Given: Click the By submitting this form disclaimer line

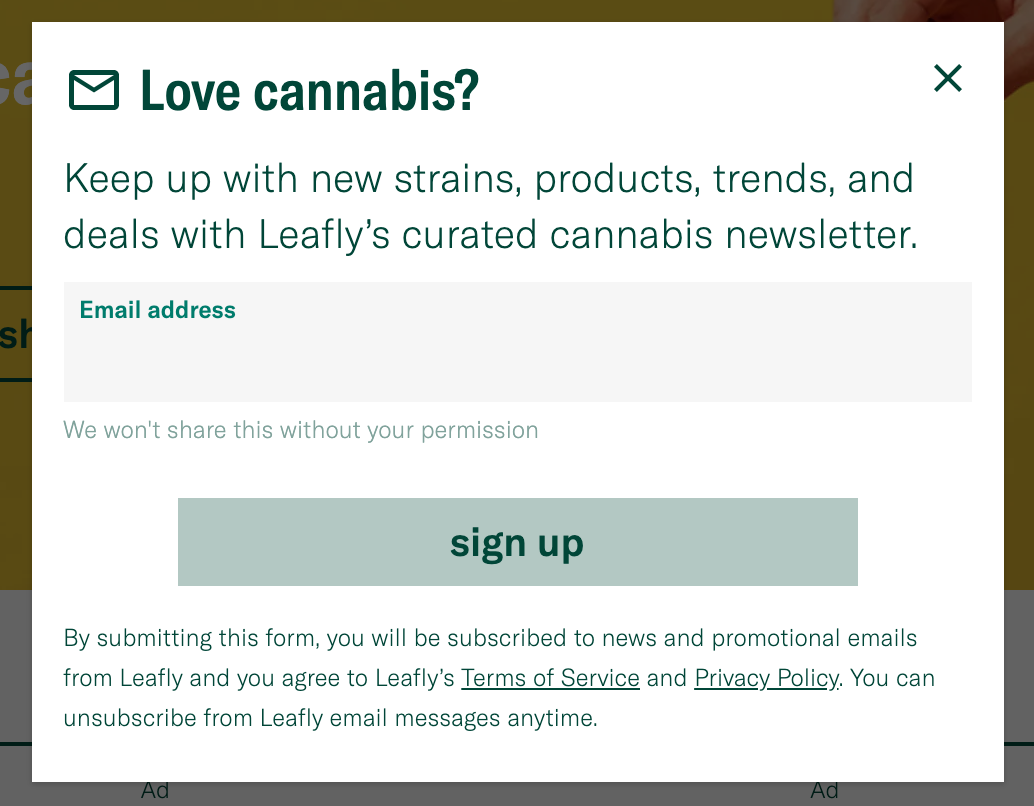Looking at the screenshot, I should (x=490, y=638).
